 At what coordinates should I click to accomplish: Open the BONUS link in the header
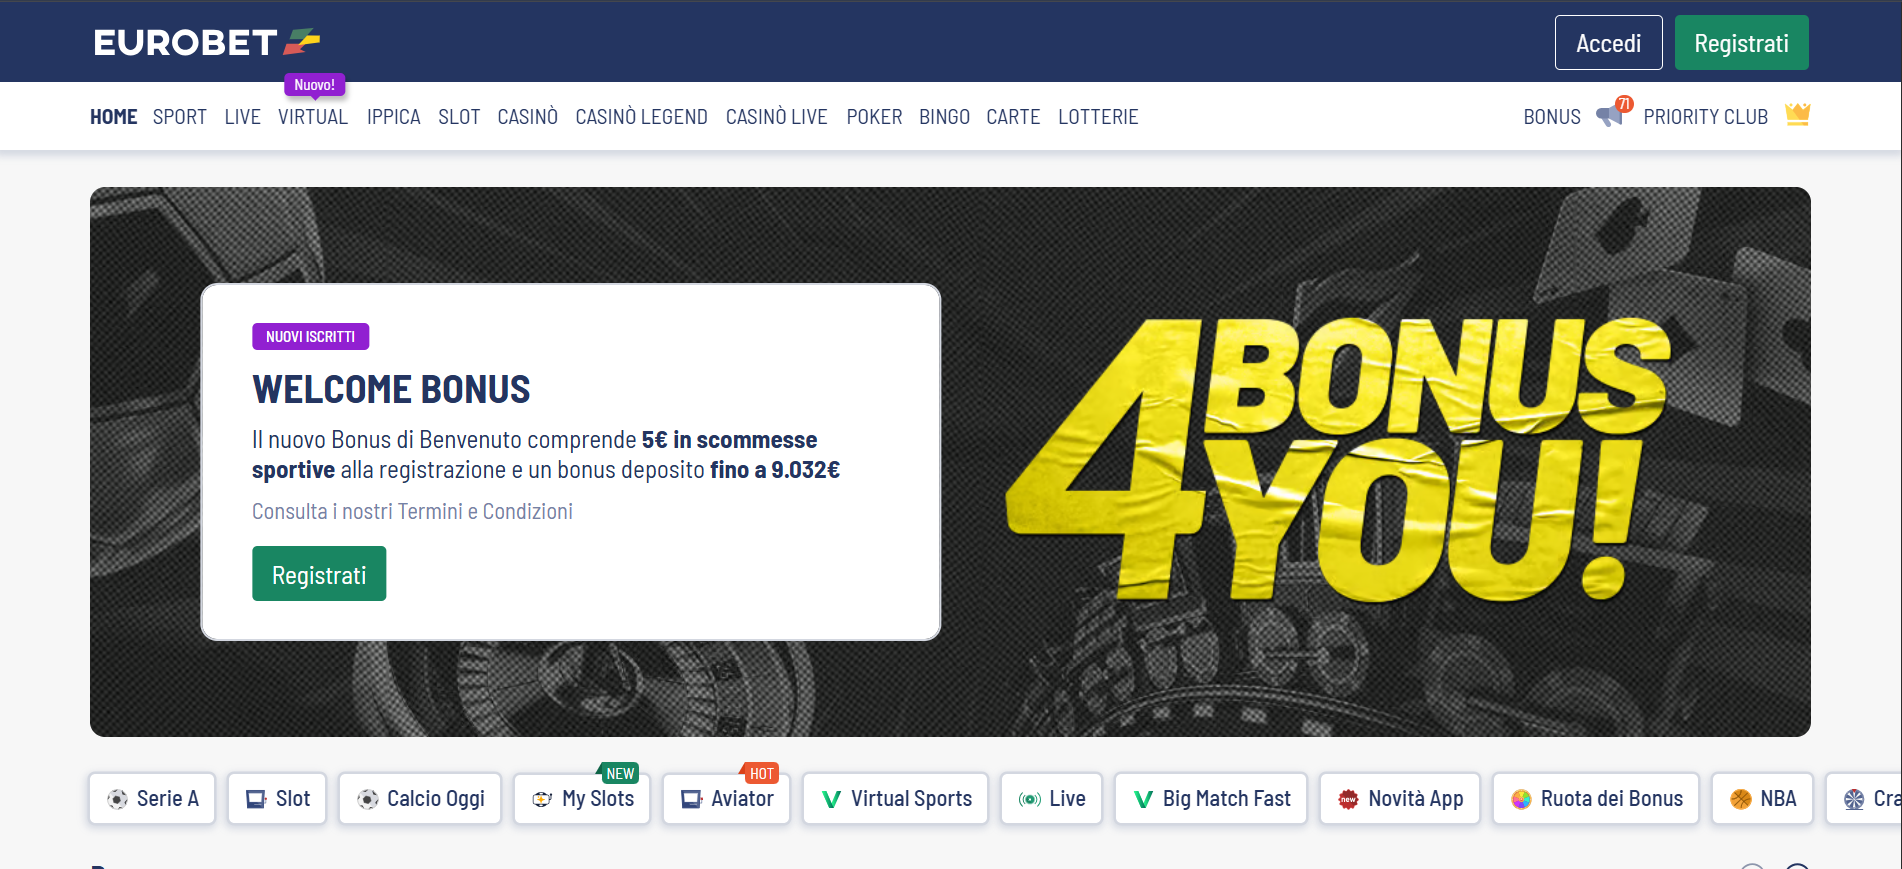(x=1552, y=117)
